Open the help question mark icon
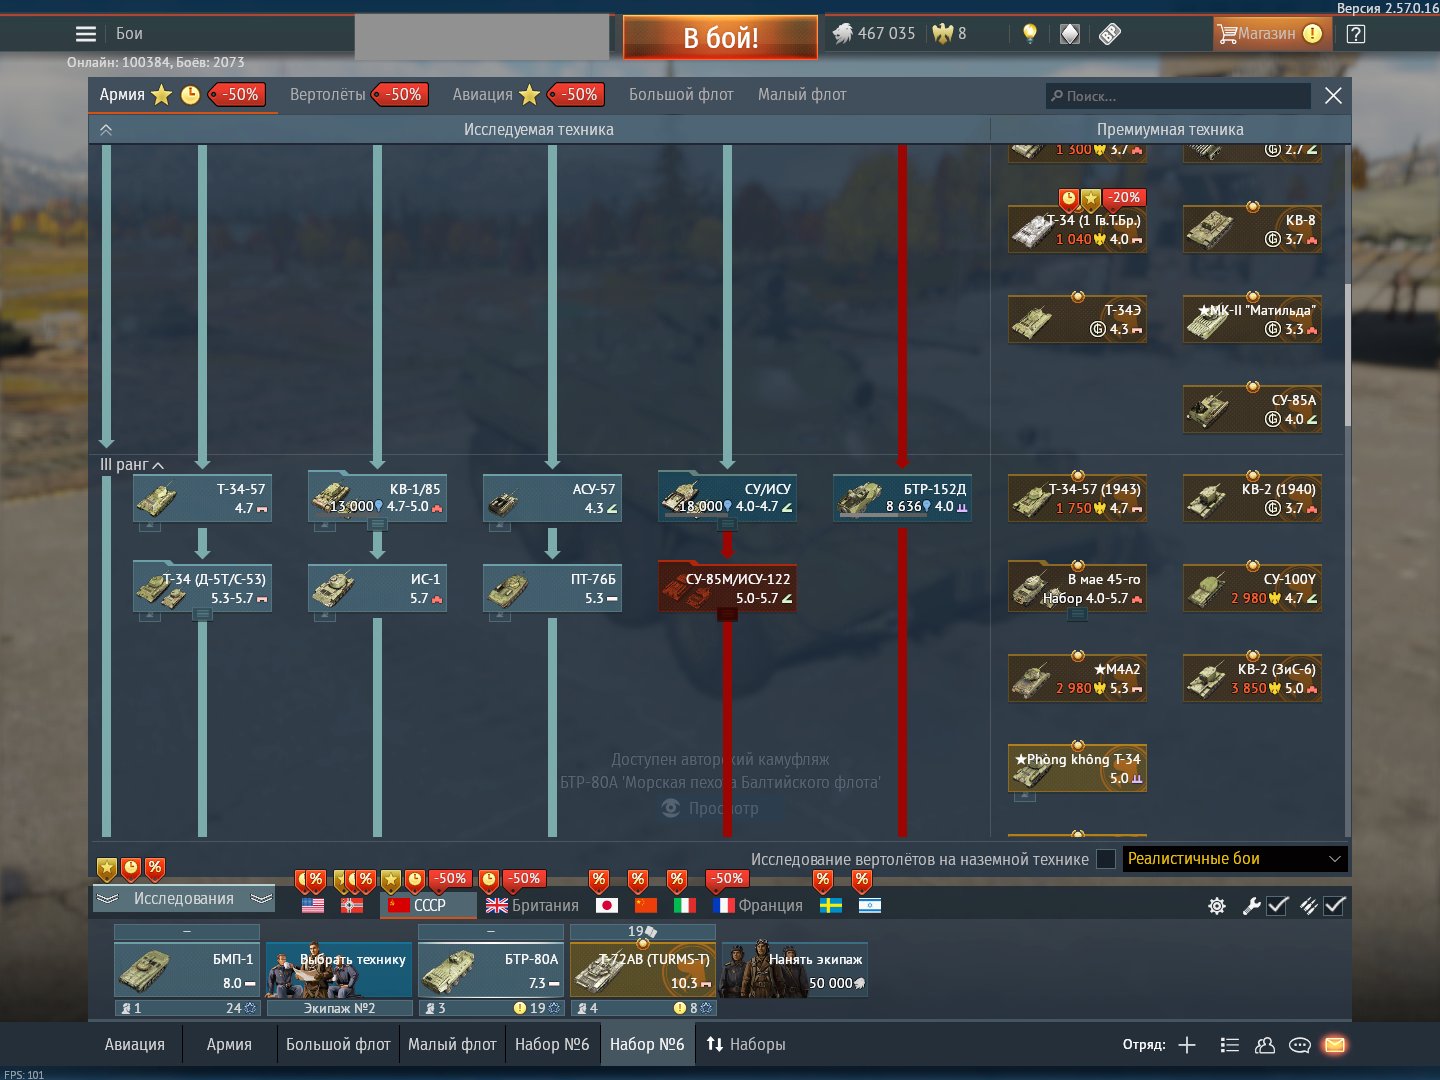This screenshot has height=1080, width=1440. coord(1356,34)
